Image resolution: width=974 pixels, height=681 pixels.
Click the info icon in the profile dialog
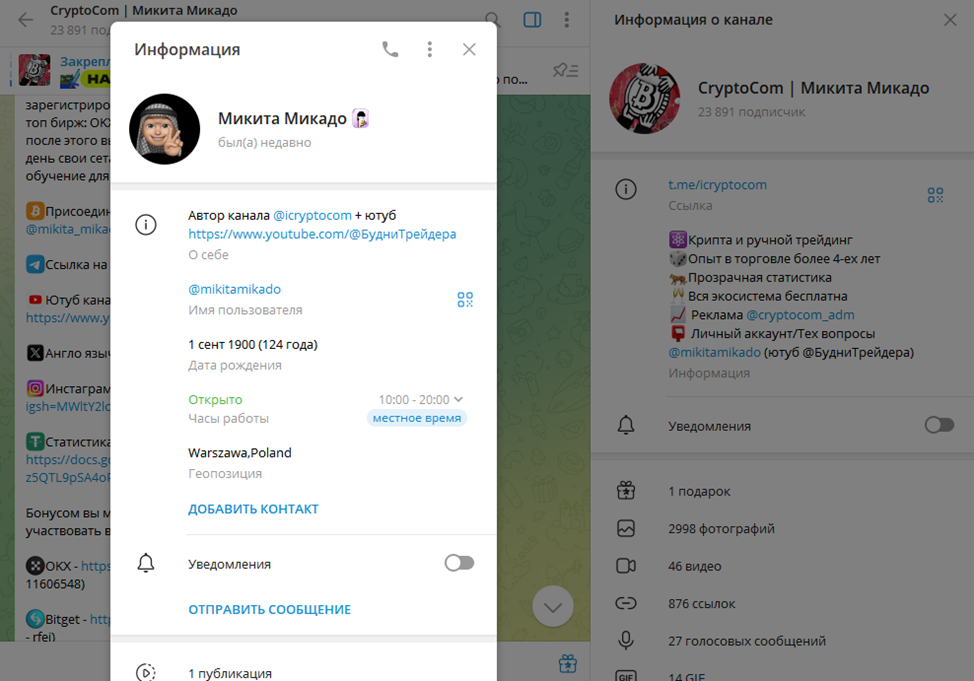coord(146,224)
